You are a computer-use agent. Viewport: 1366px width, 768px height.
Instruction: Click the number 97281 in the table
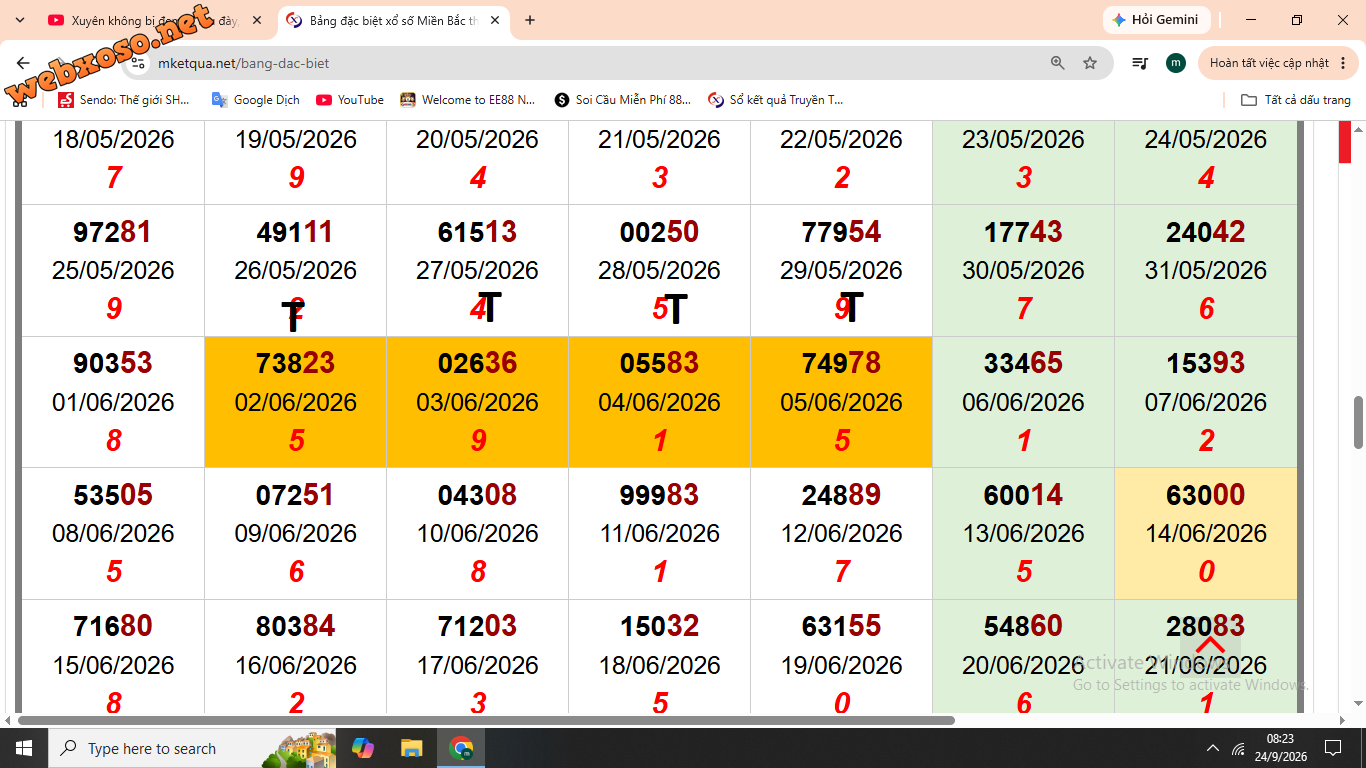tap(113, 232)
